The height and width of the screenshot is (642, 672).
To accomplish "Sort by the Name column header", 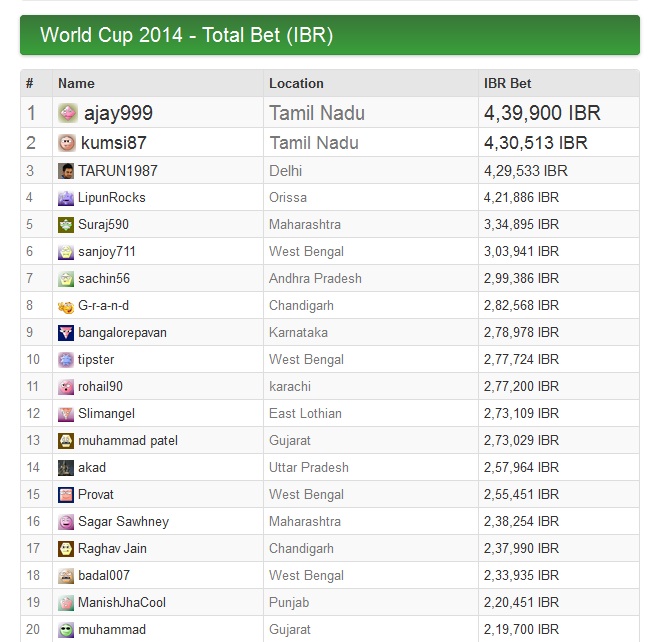I will pos(76,83).
